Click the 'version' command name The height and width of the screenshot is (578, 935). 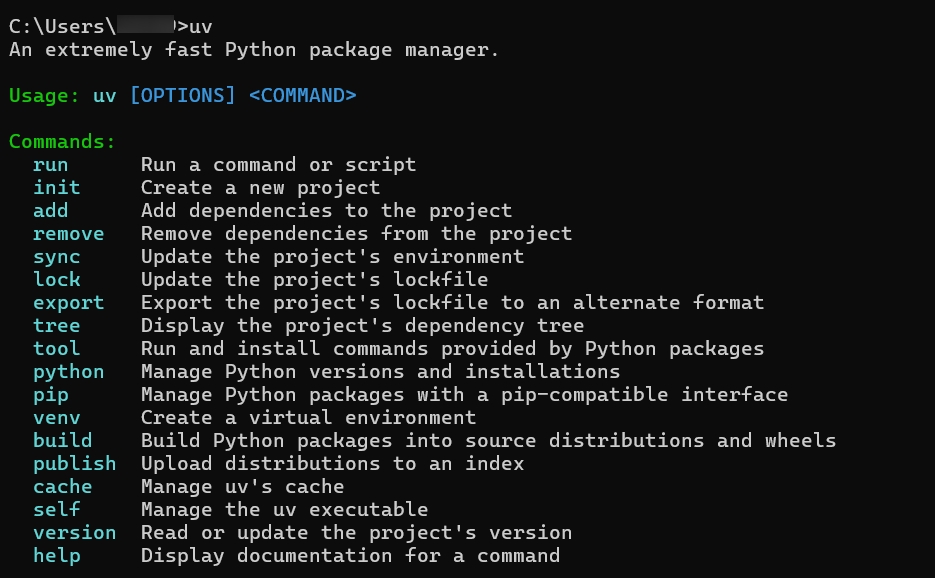tap(75, 533)
